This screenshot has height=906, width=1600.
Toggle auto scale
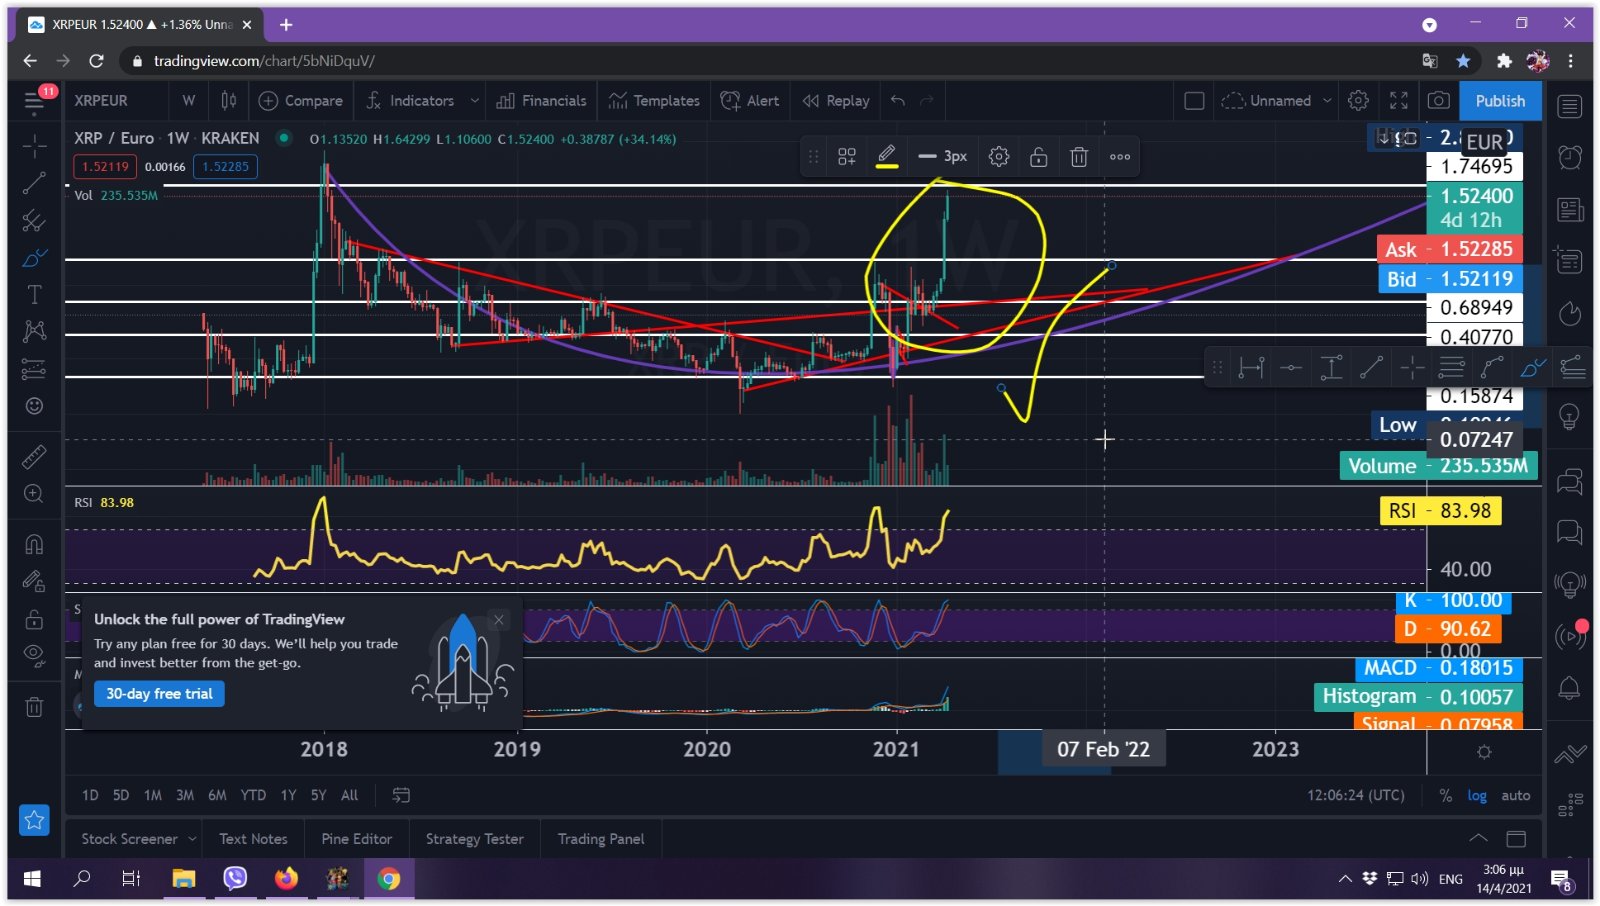coord(1516,796)
